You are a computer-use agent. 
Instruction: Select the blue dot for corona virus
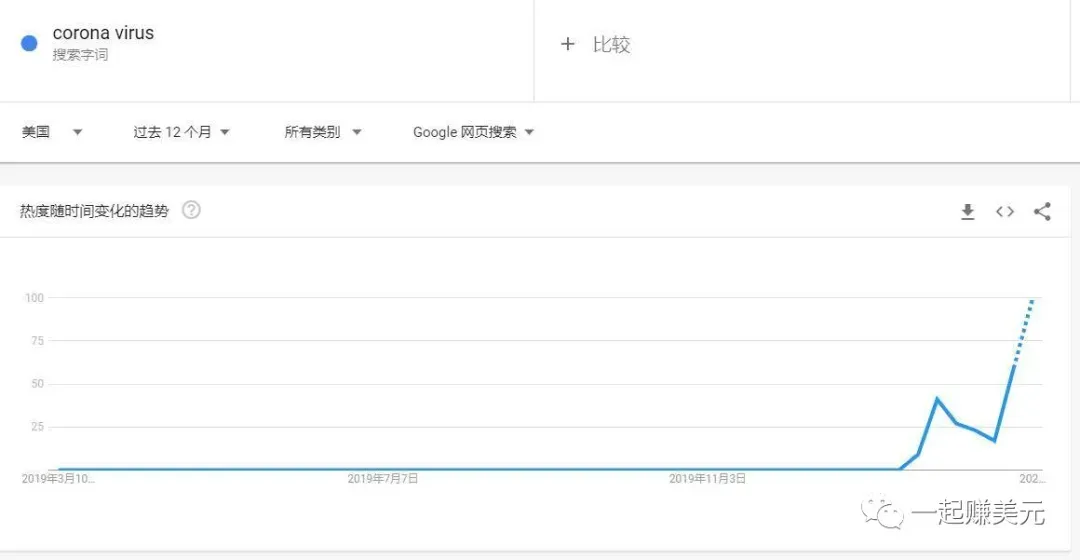pos(29,43)
